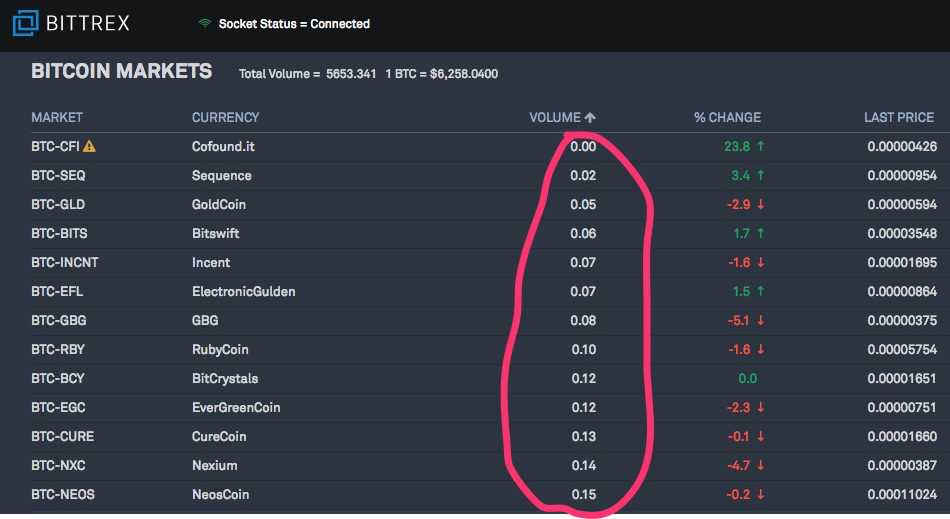Click last price 0.00000426
950x519 pixels.
pyautogui.click(x=902, y=146)
